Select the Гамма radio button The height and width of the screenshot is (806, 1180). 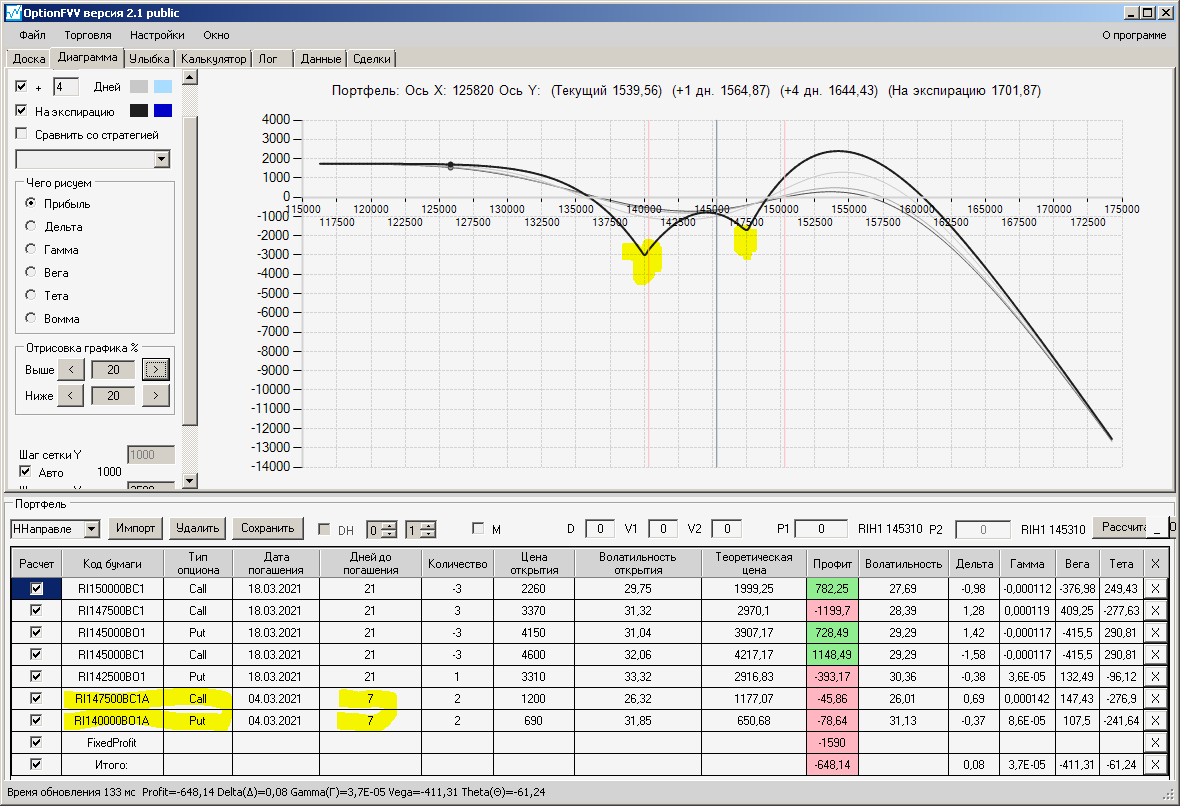point(30,249)
